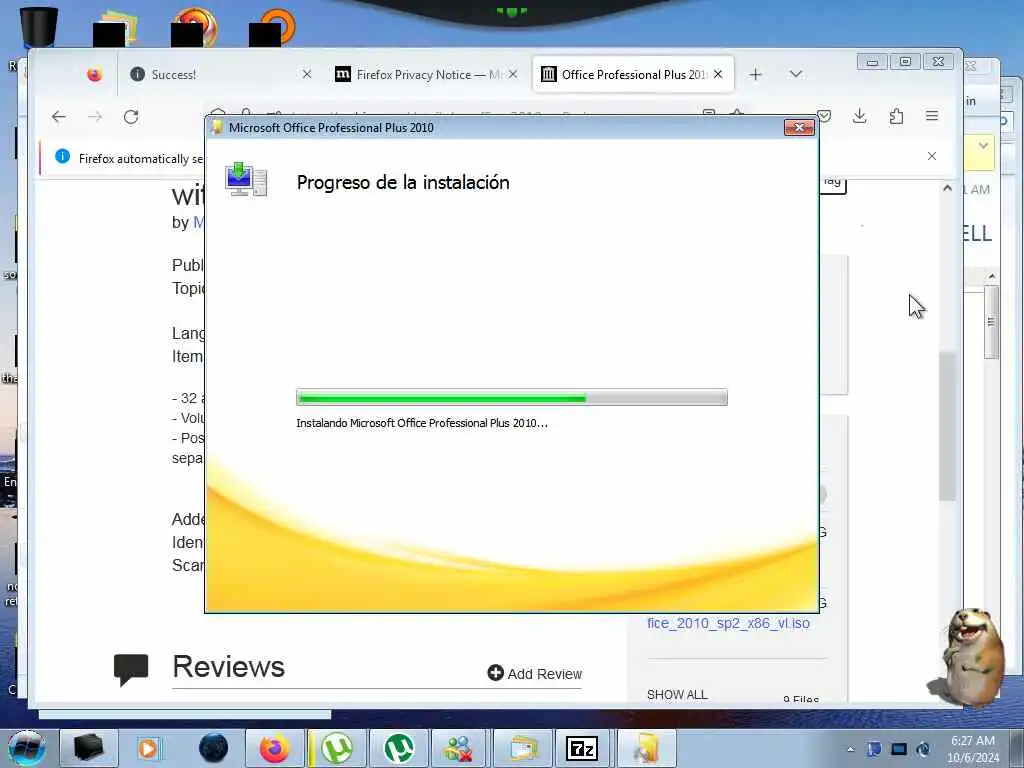The image size is (1024, 768).
Task: Open Firefox downloads panel
Action: pyautogui.click(x=860, y=116)
